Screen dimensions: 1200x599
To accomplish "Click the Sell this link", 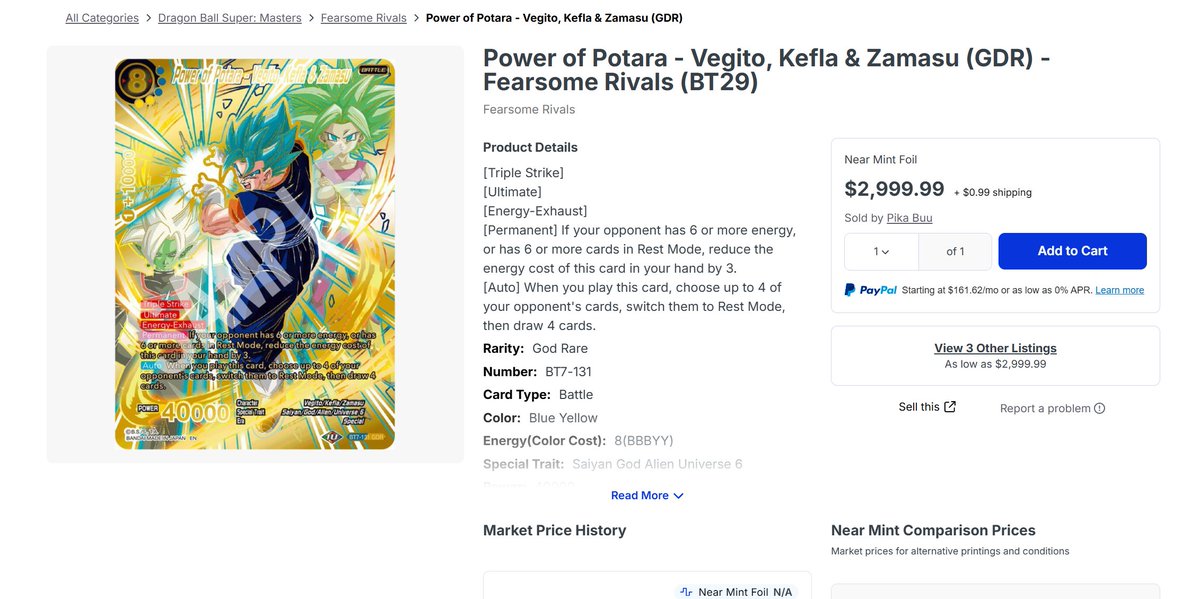I will point(919,407).
